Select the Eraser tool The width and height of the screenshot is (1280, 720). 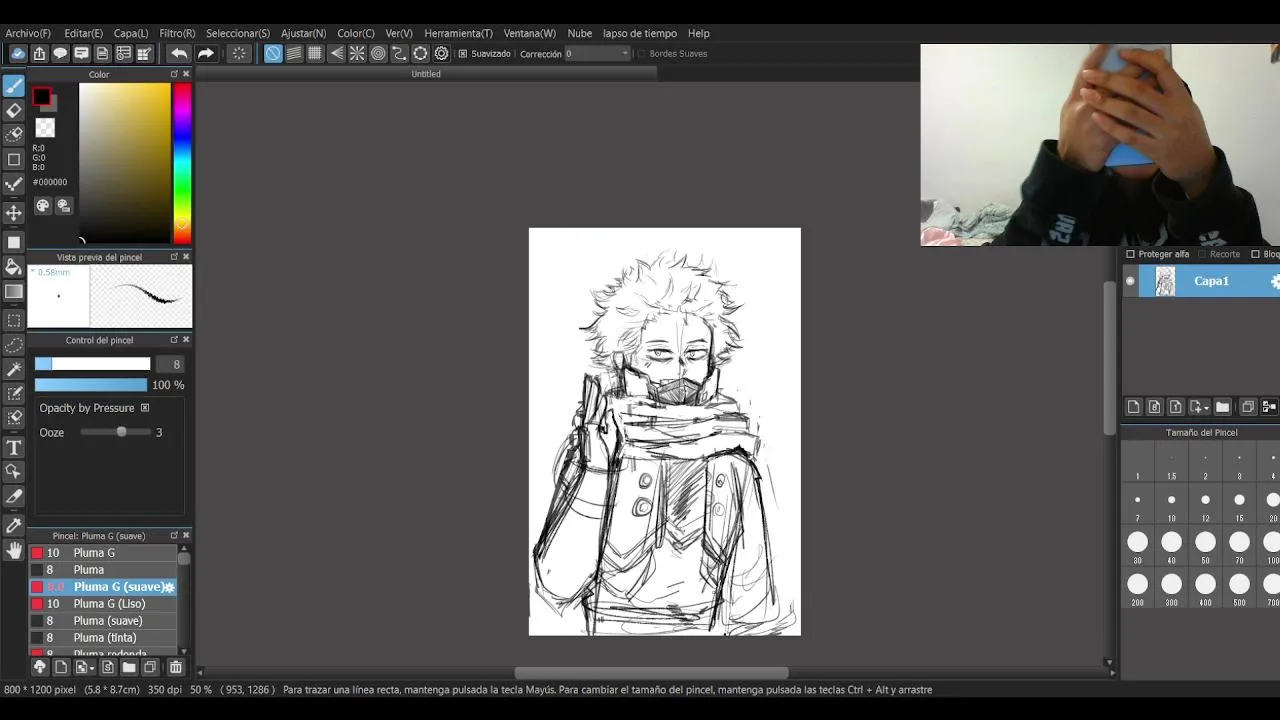(14, 110)
